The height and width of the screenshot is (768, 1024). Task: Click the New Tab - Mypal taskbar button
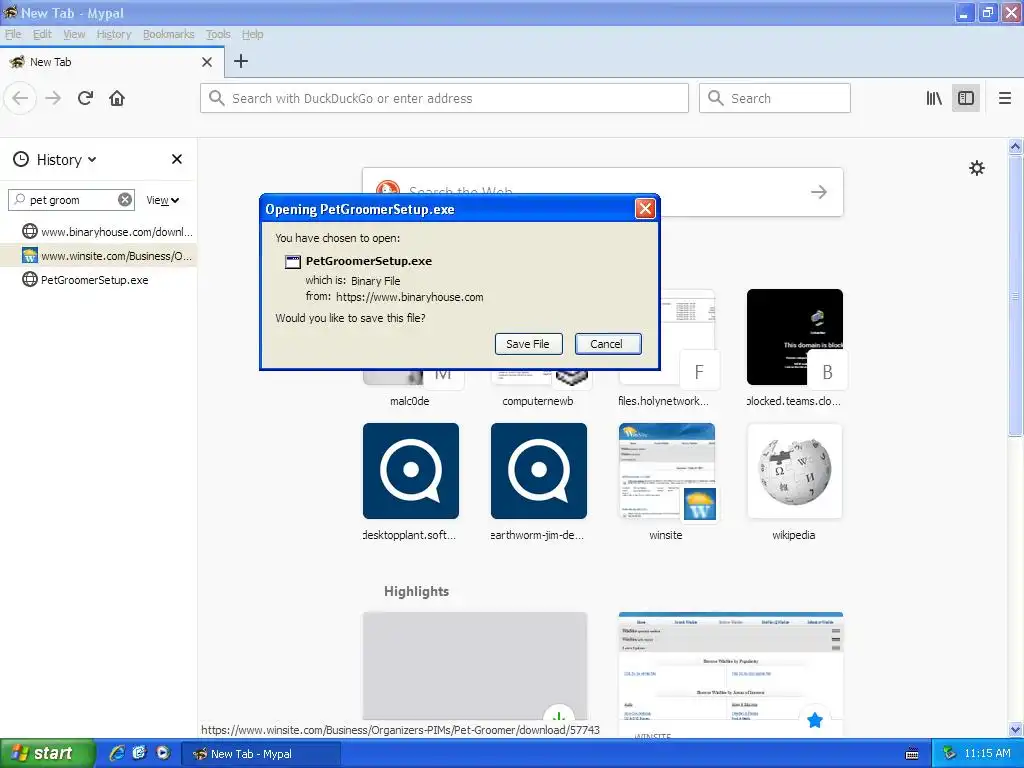coord(261,754)
